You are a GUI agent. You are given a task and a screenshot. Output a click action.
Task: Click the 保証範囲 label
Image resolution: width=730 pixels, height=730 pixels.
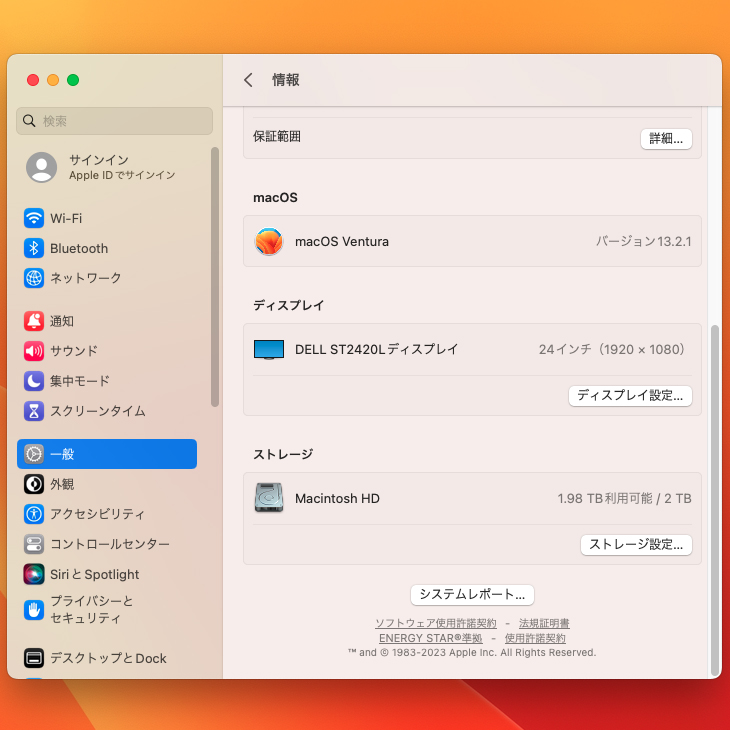click(277, 136)
